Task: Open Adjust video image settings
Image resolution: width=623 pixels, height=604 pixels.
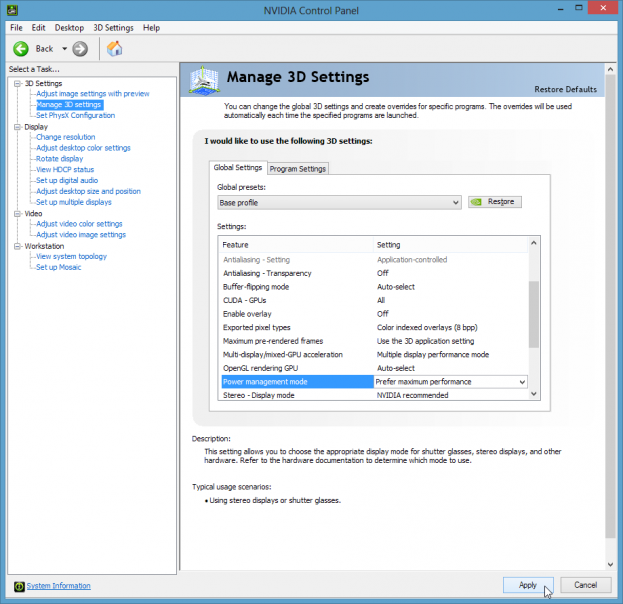Action: [x=81, y=235]
